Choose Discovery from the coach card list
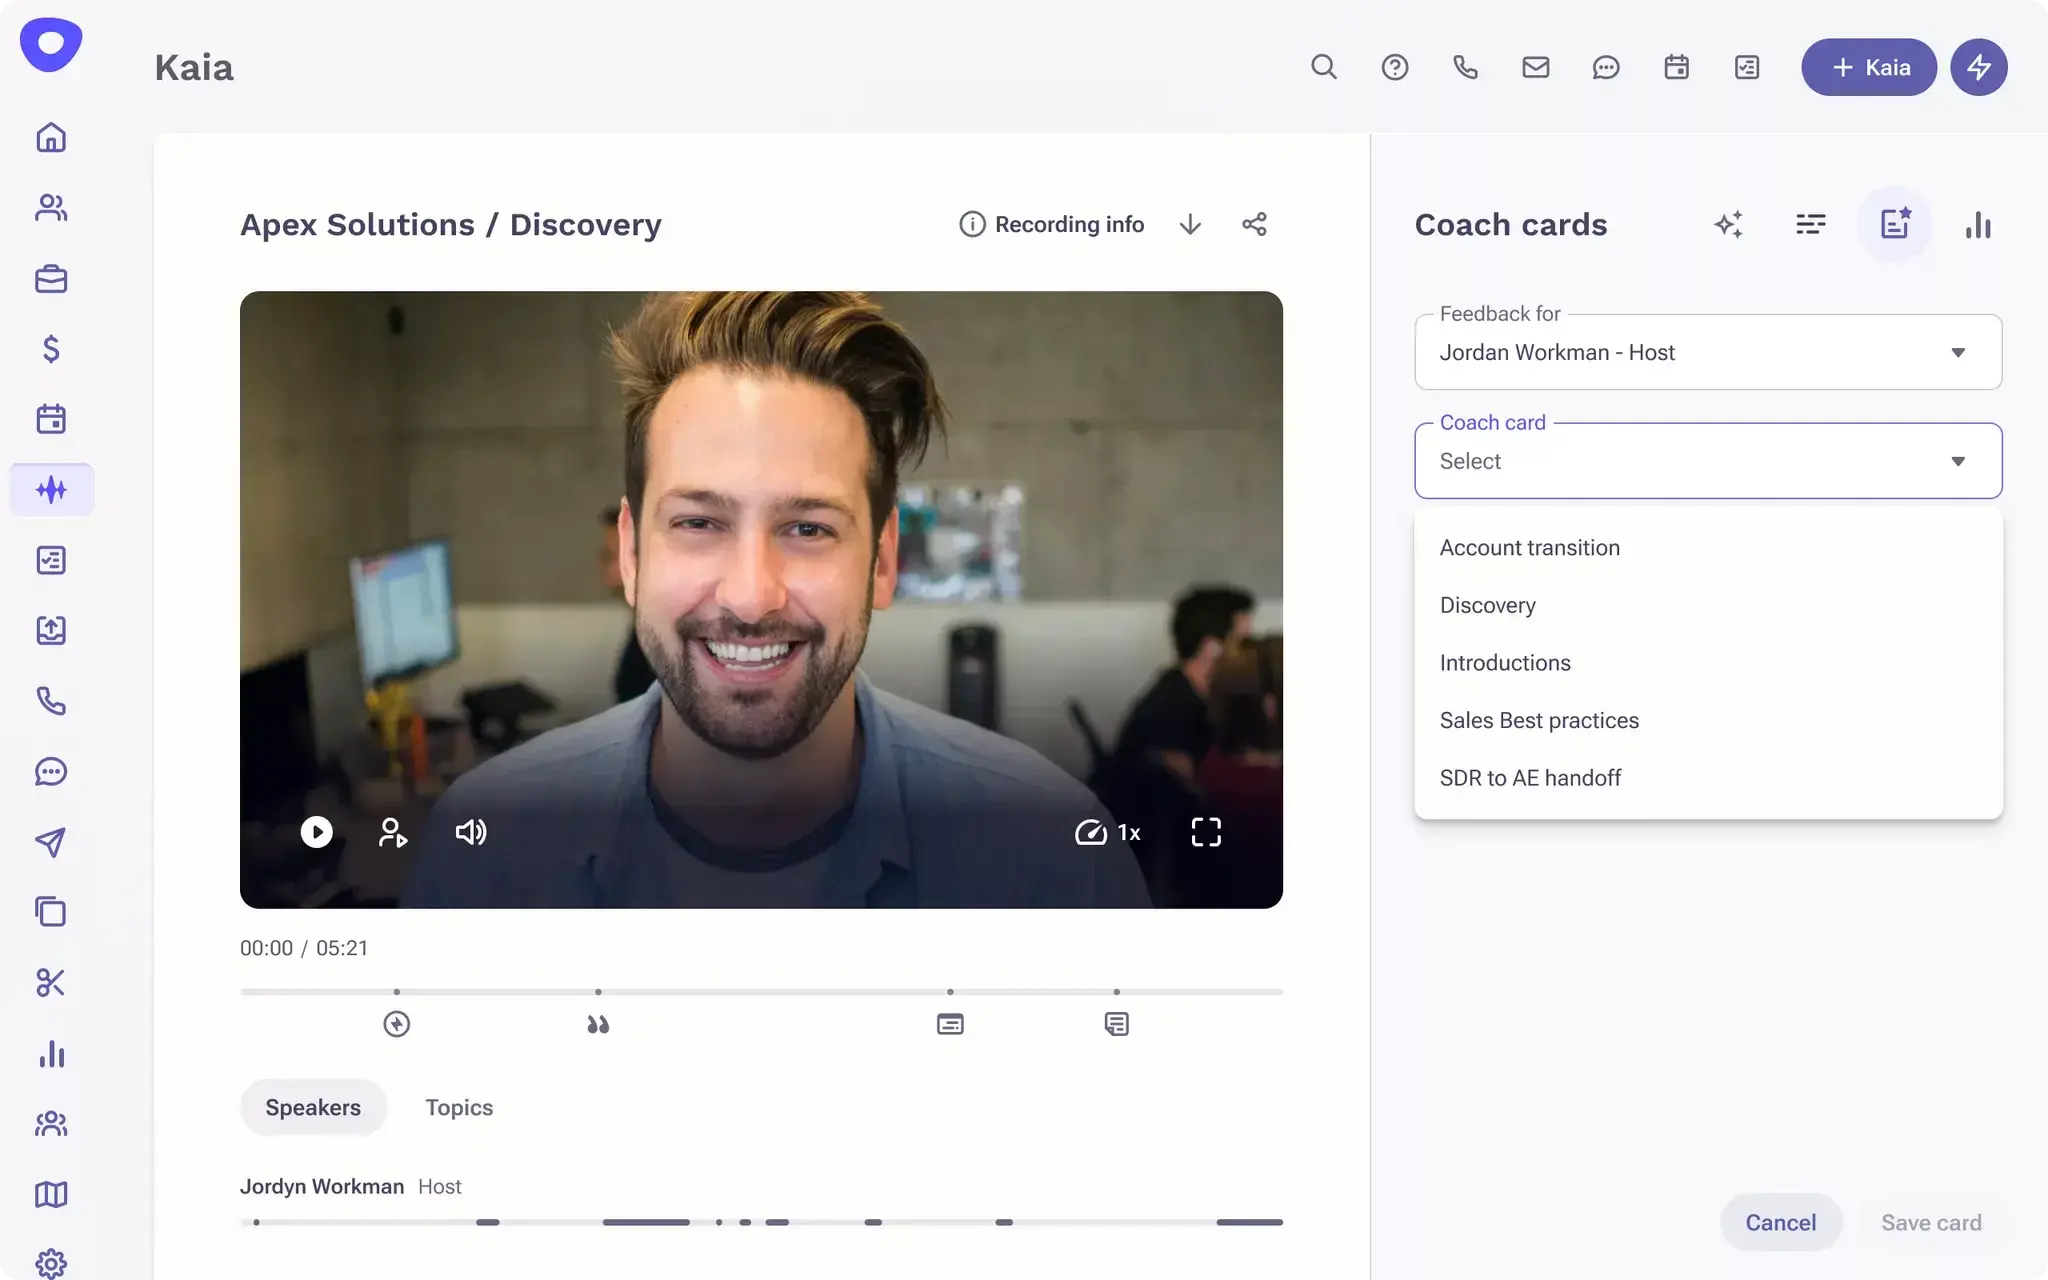 click(x=1487, y=604)
